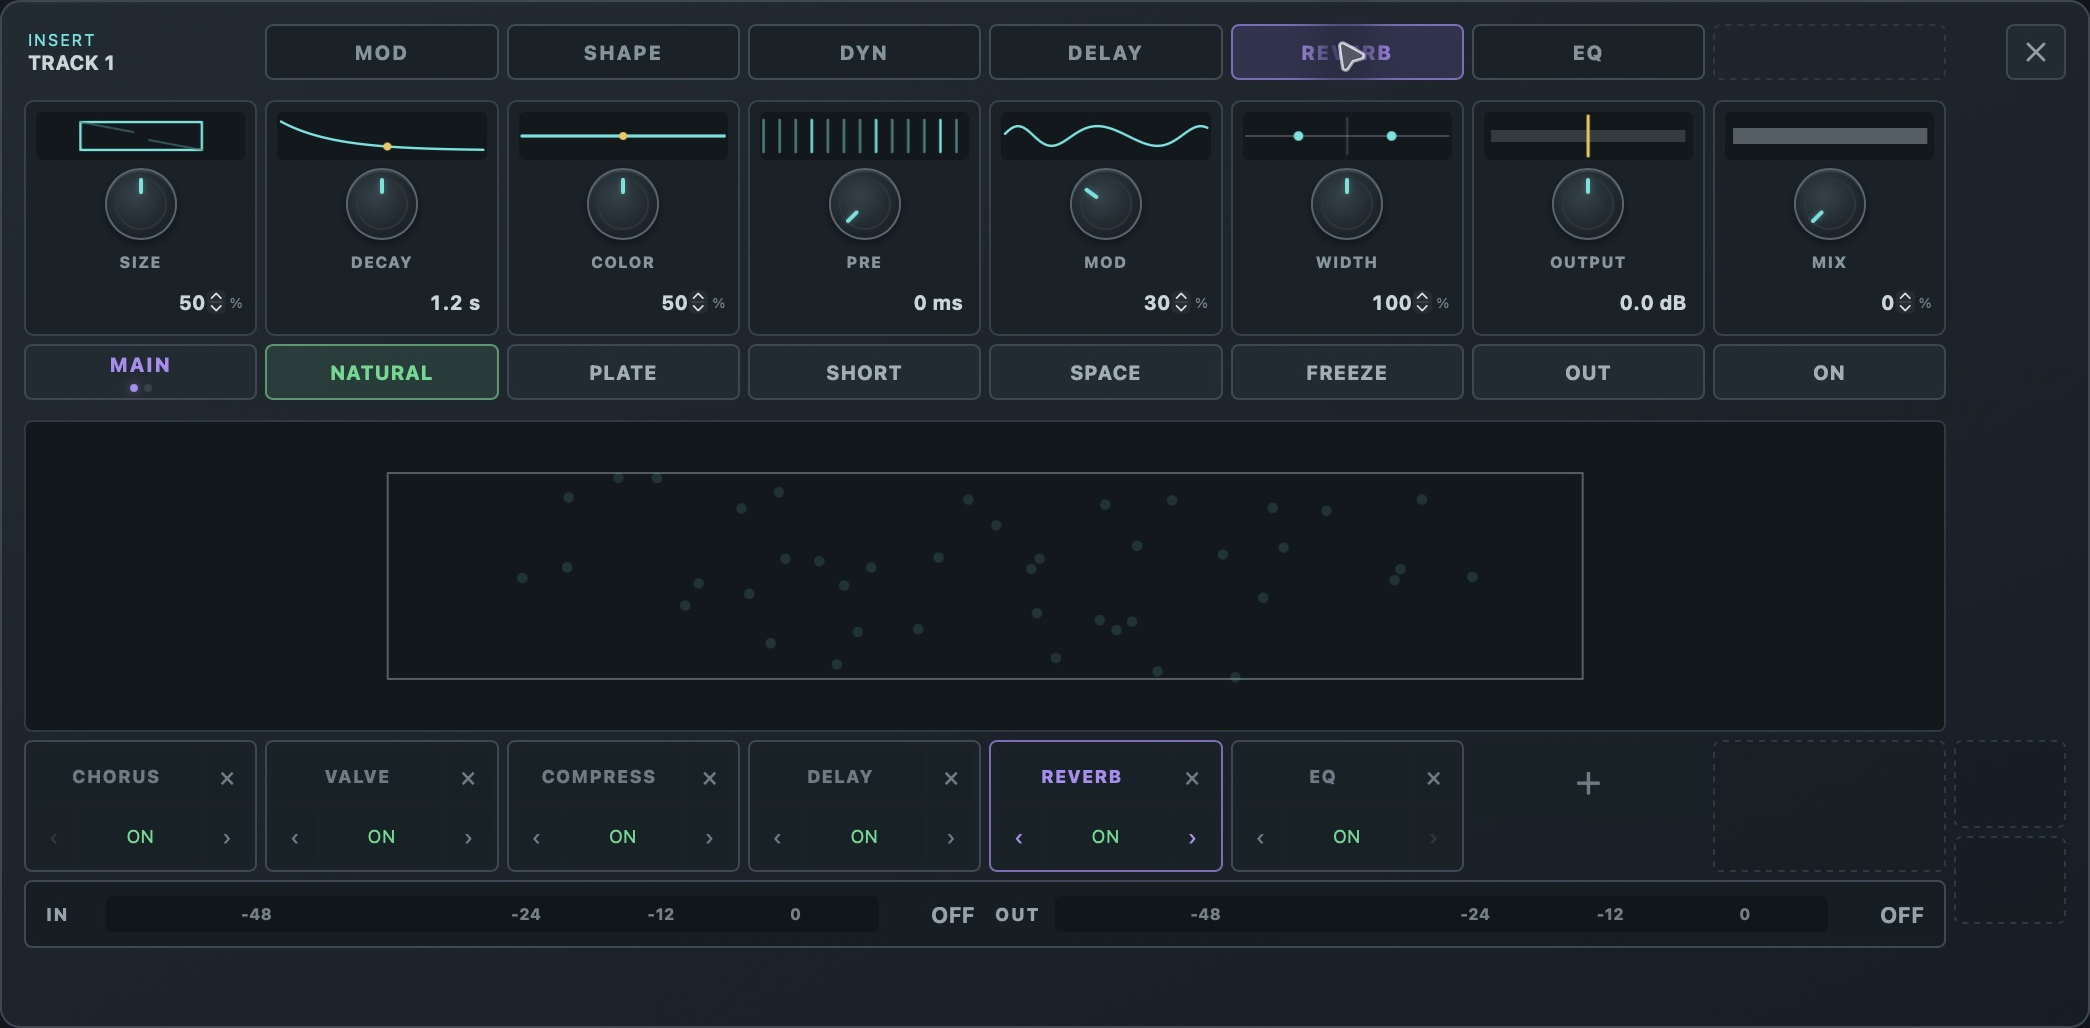Click the mix level bar display
The width and height of the screenshot is (2090, 1028).
tap(1829, 136)
